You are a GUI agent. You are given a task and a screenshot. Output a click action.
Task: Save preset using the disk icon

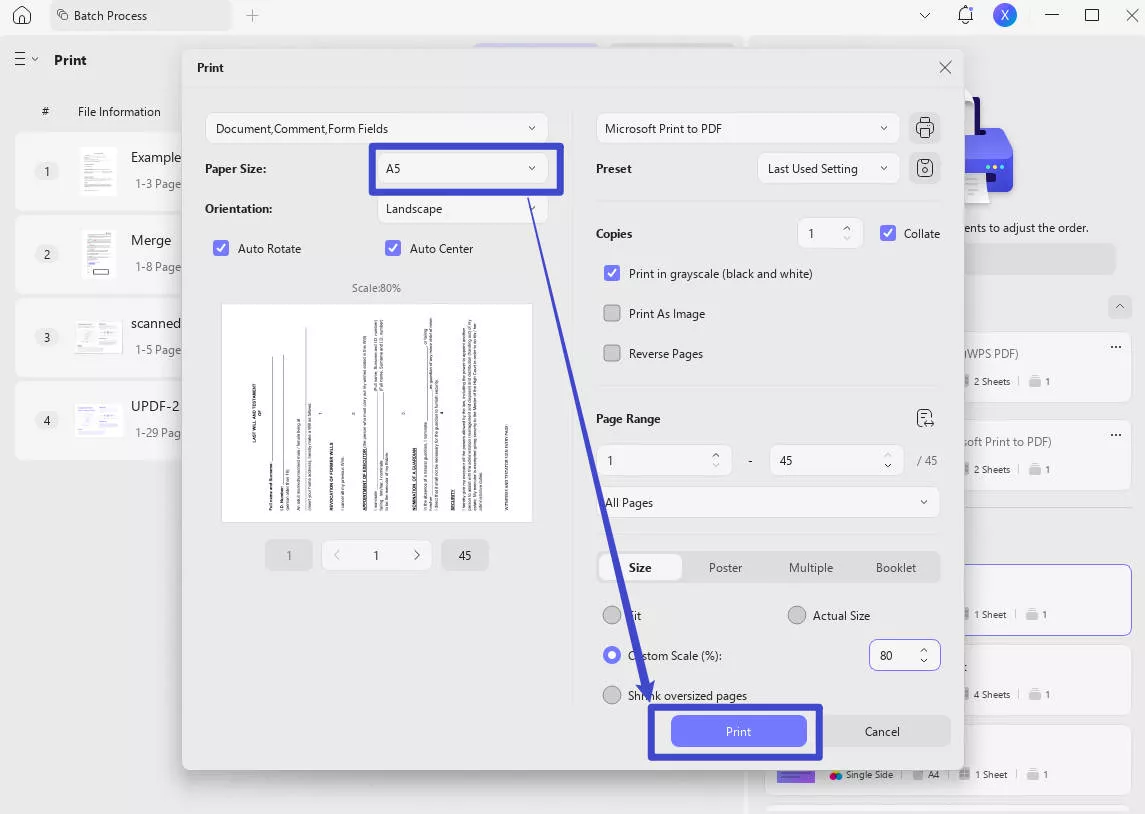click(x=924, y=168)
